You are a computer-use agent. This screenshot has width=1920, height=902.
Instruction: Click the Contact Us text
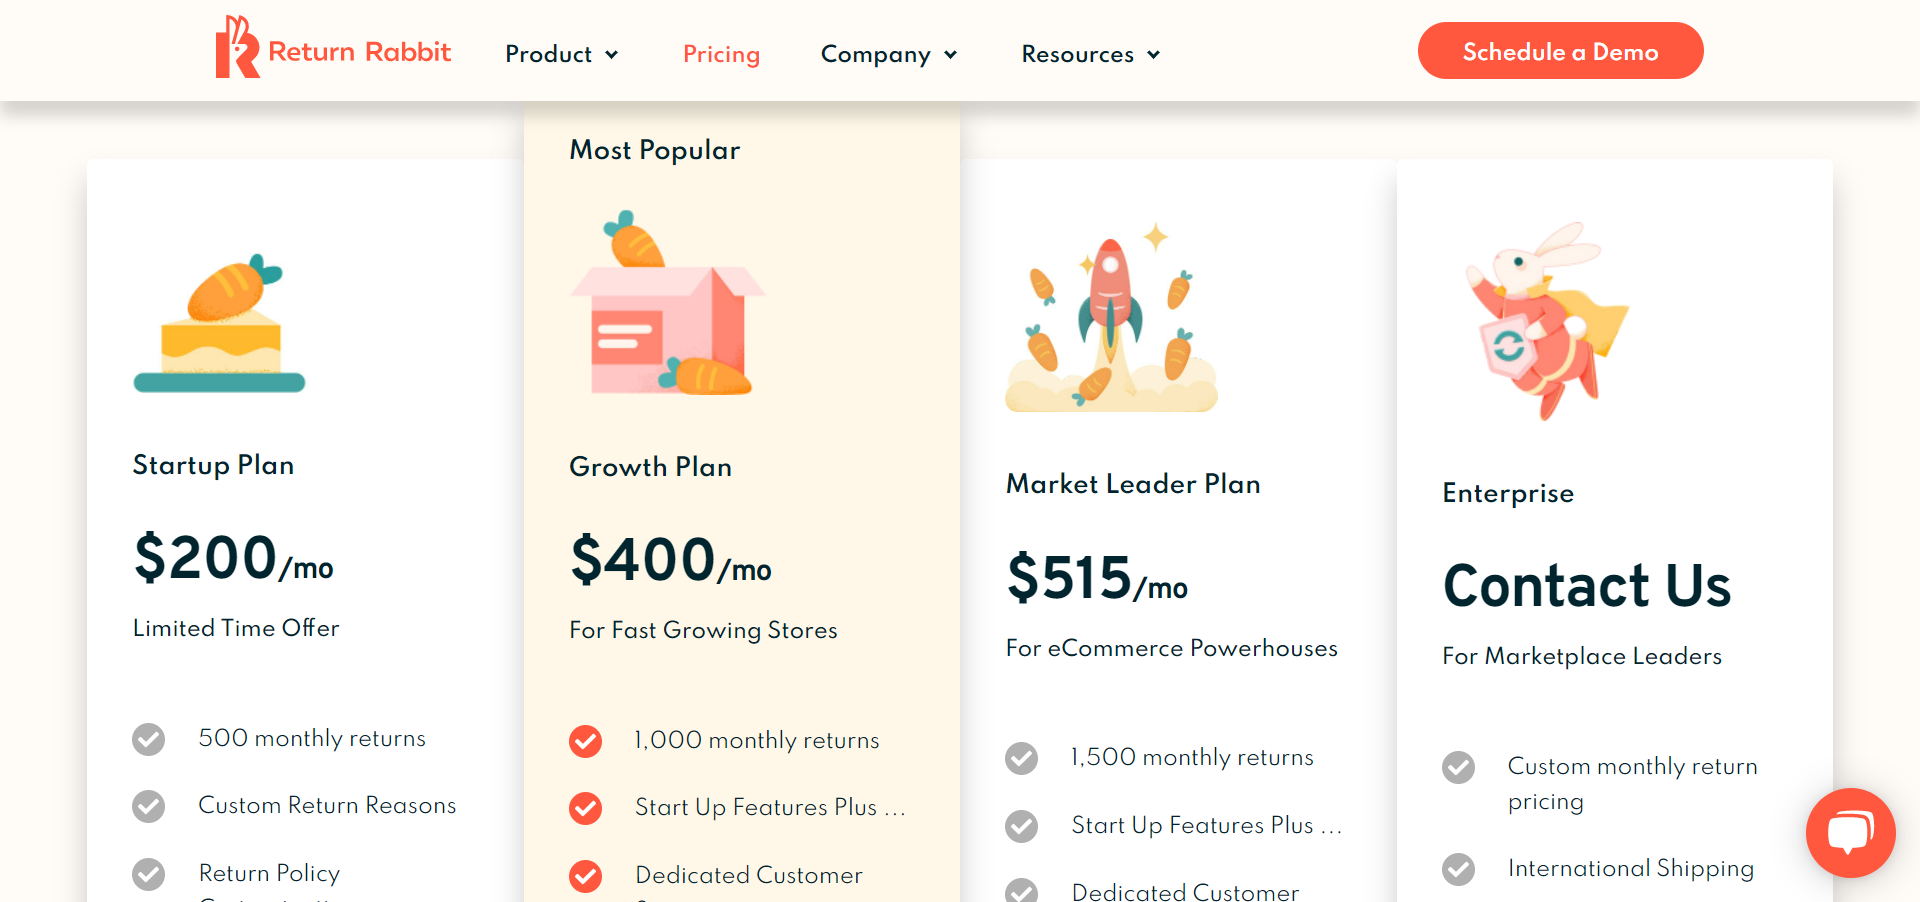point(1586,586)
